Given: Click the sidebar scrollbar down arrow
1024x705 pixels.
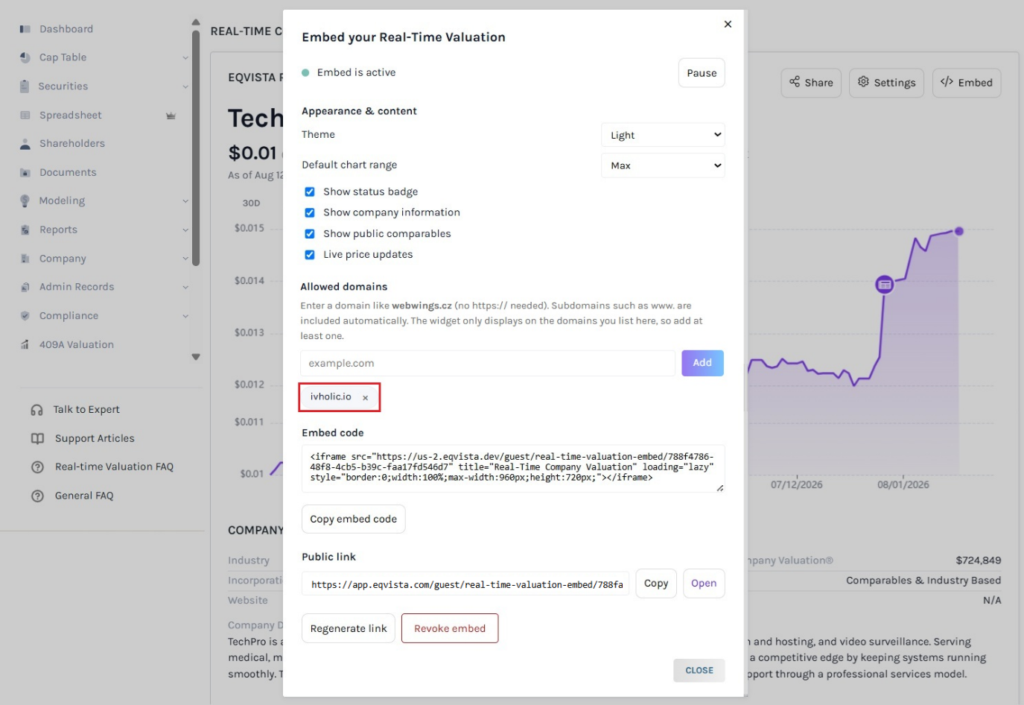Looking at the screenshot, I should (196, 357).
